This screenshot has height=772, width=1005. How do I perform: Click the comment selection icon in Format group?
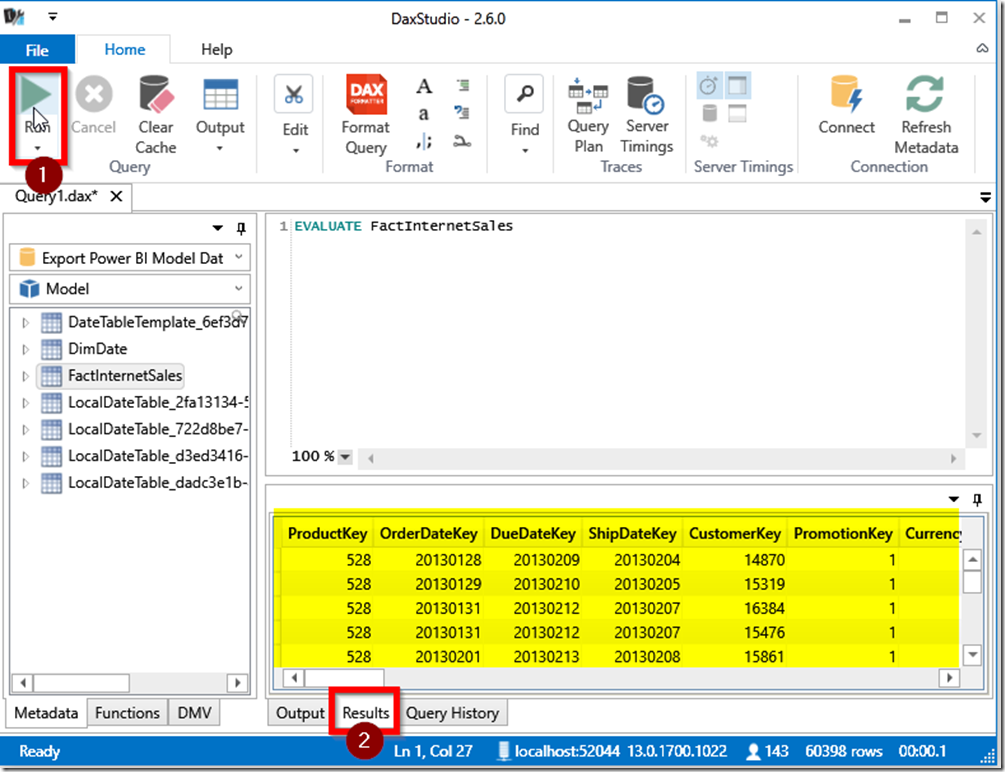click(463, 85)
